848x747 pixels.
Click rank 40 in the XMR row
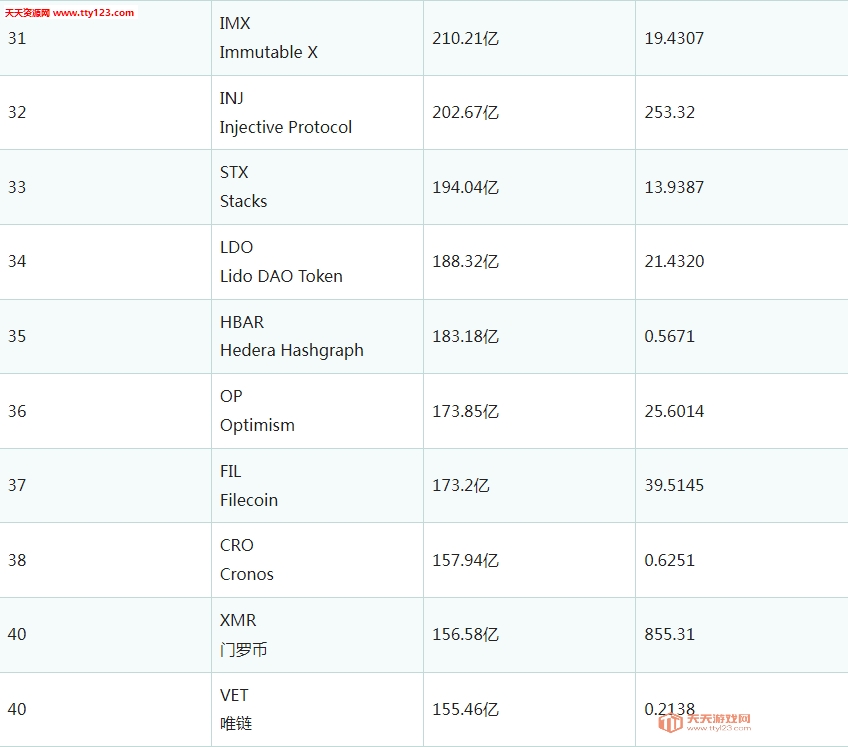[x=17, y=634]
